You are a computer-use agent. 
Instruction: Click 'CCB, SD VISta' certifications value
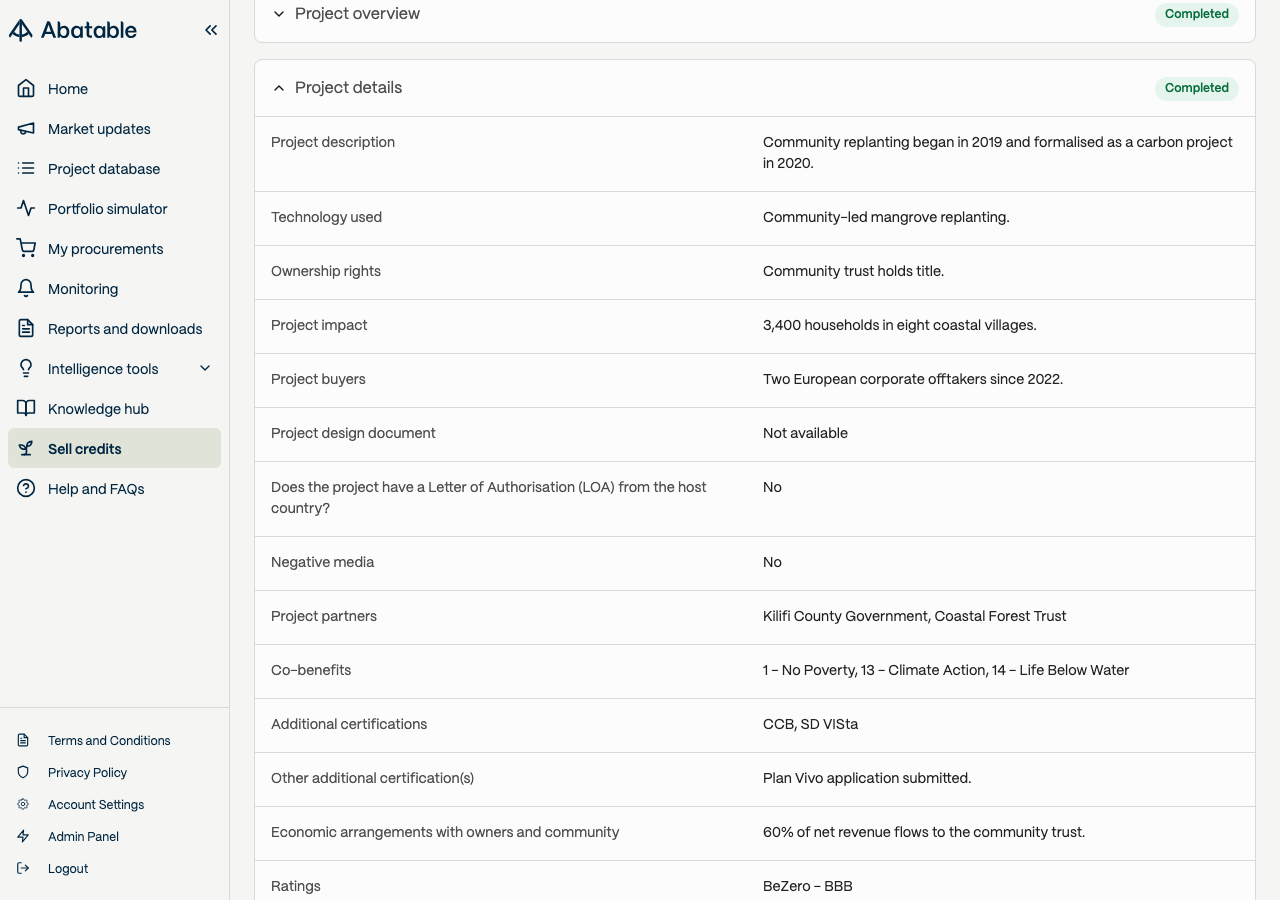tap(810, 724)
